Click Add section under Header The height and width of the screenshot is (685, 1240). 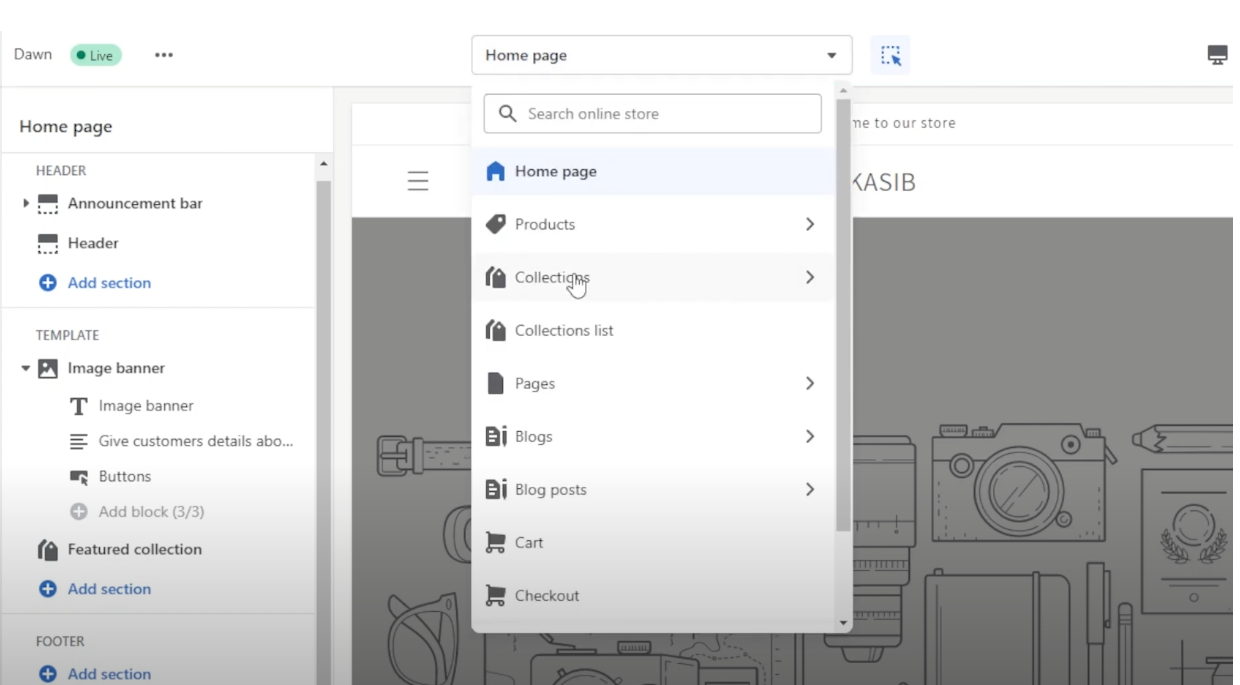pos(109,283)
